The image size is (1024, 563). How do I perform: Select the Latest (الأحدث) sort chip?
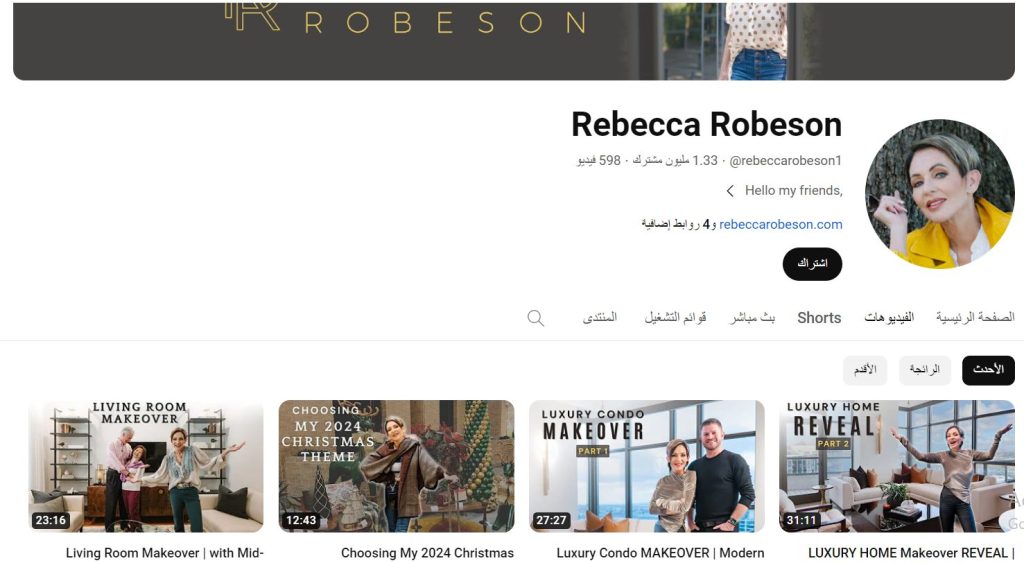987,370
